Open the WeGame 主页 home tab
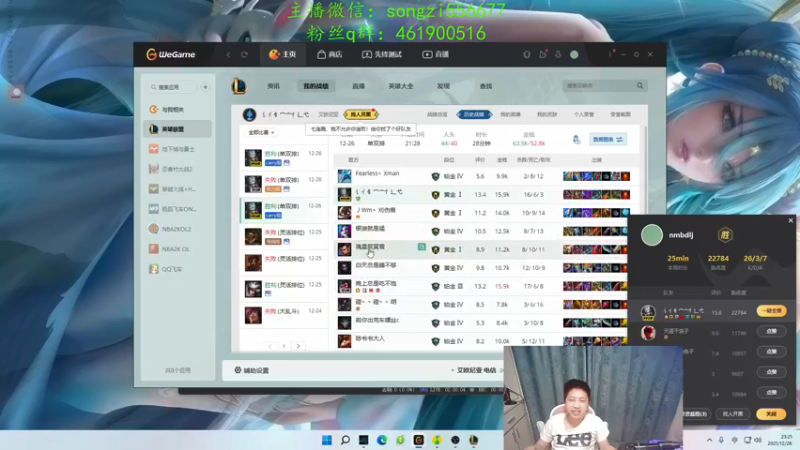Viewport: 800px width, 450px height. 283,54
